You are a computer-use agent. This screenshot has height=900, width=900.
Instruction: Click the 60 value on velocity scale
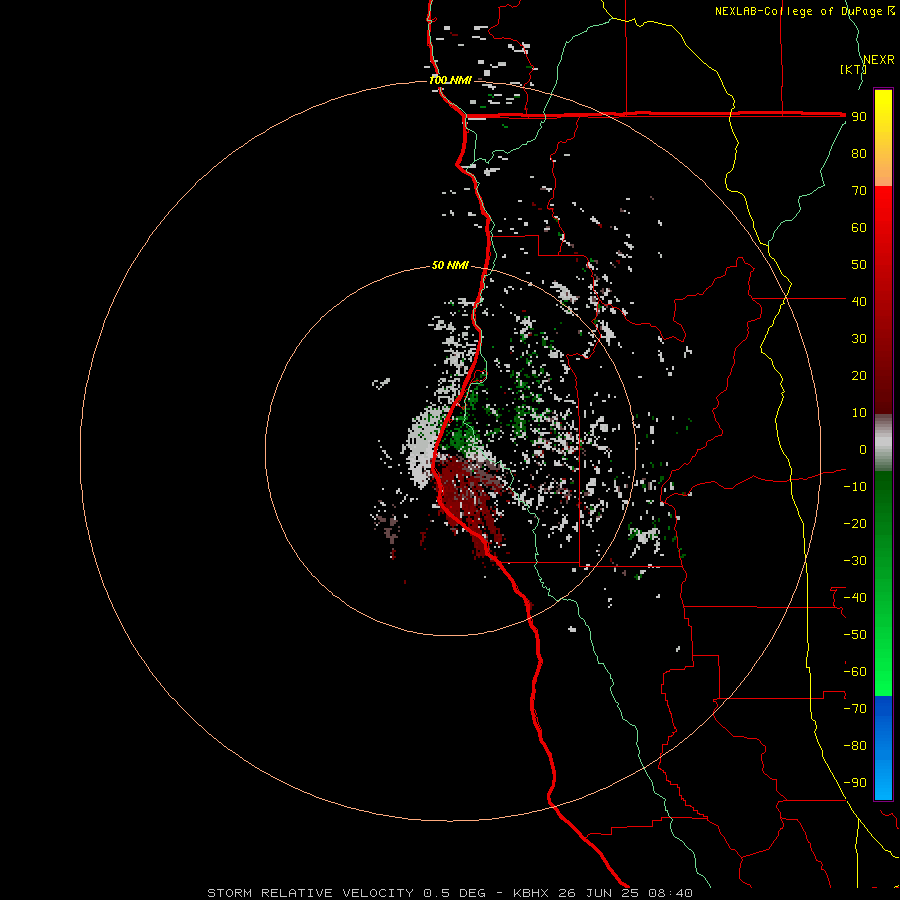click(x=859, y=228)
